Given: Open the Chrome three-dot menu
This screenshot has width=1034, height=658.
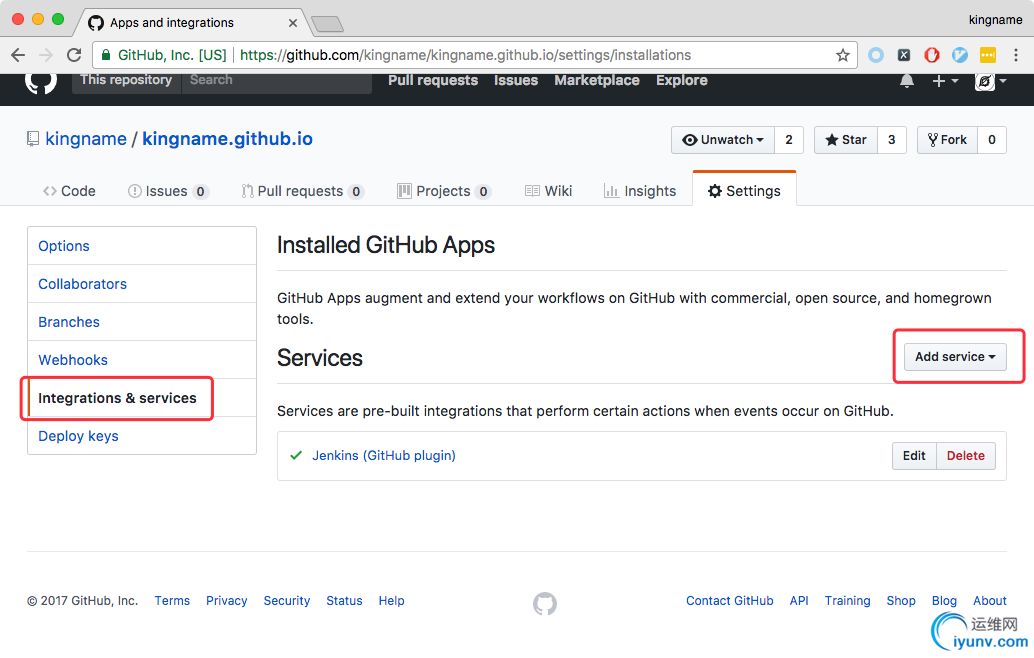Looking at the screenshot, I should (x=1016, y=55).
